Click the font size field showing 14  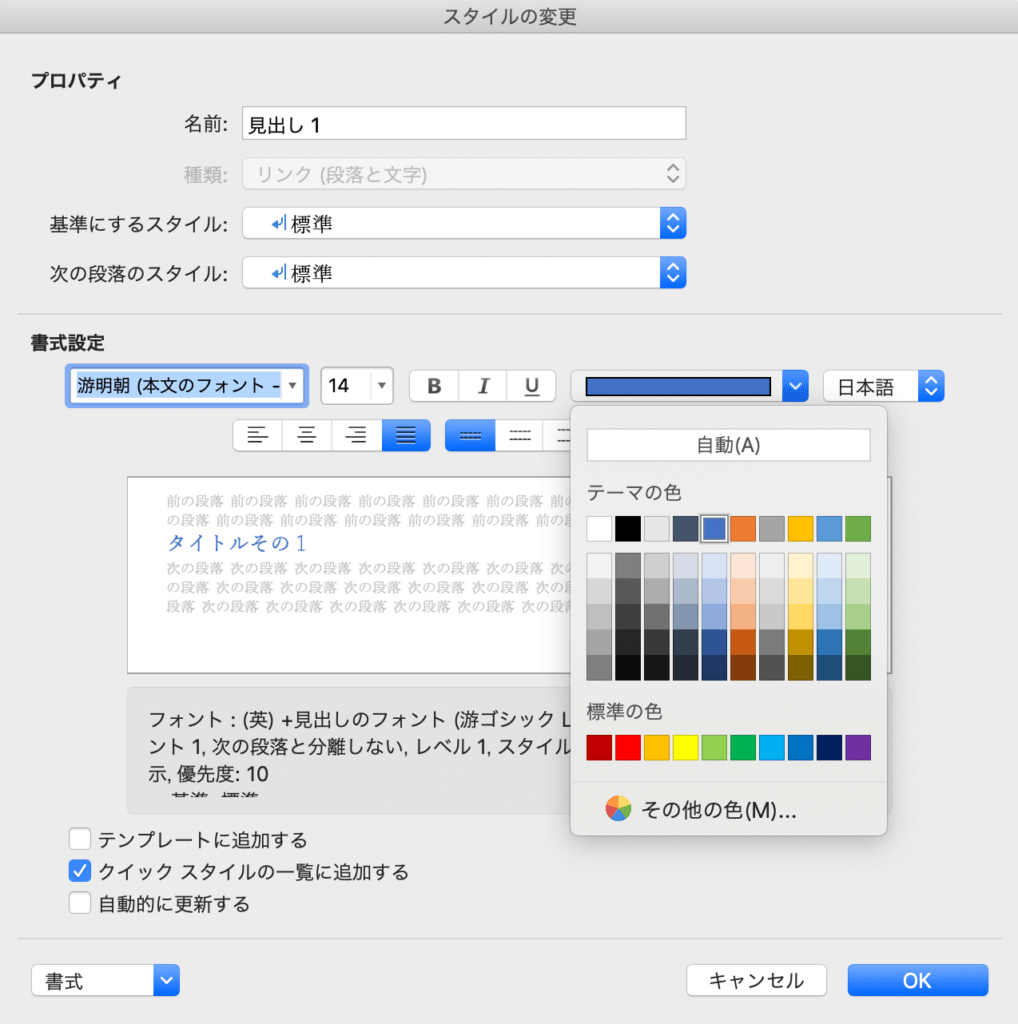point(347,386)
